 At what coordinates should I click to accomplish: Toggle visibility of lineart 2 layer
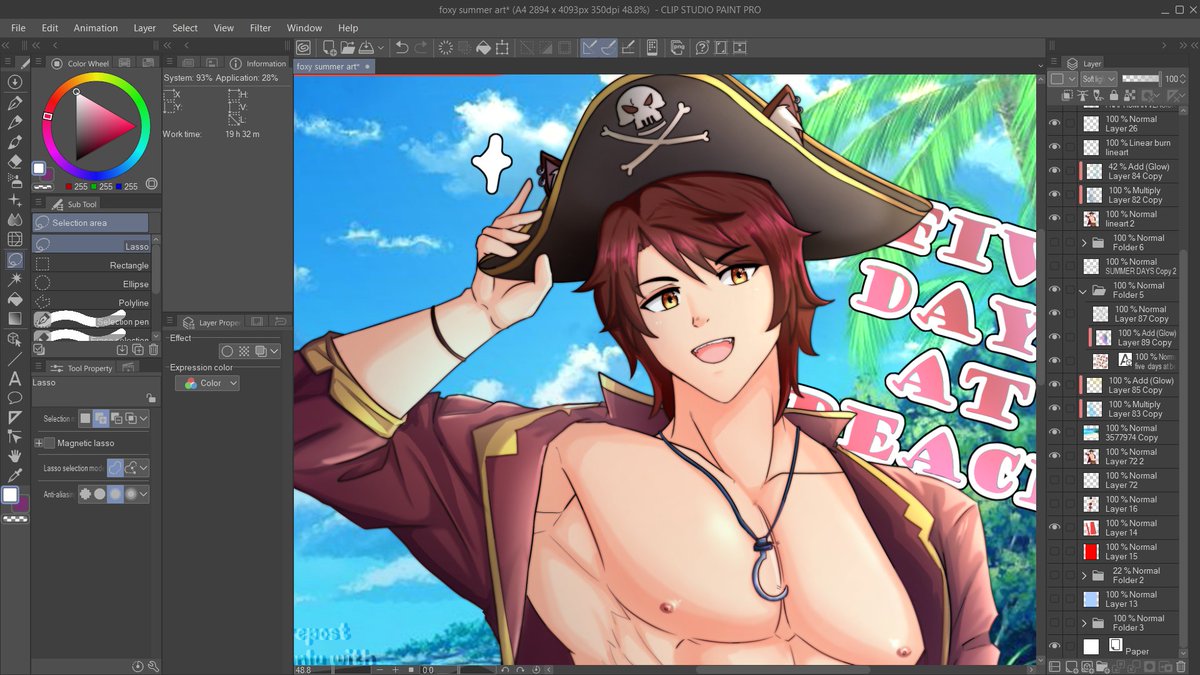pyautogui.click(x=1054, y=218)
